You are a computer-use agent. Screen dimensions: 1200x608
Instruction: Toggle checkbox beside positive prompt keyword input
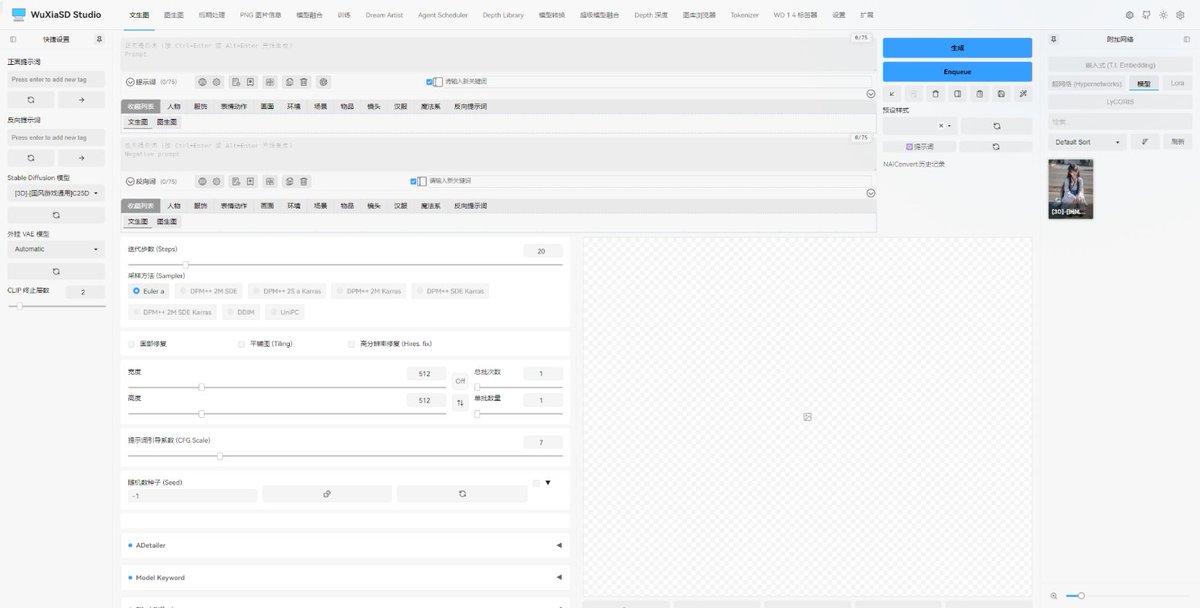point(429,82)
